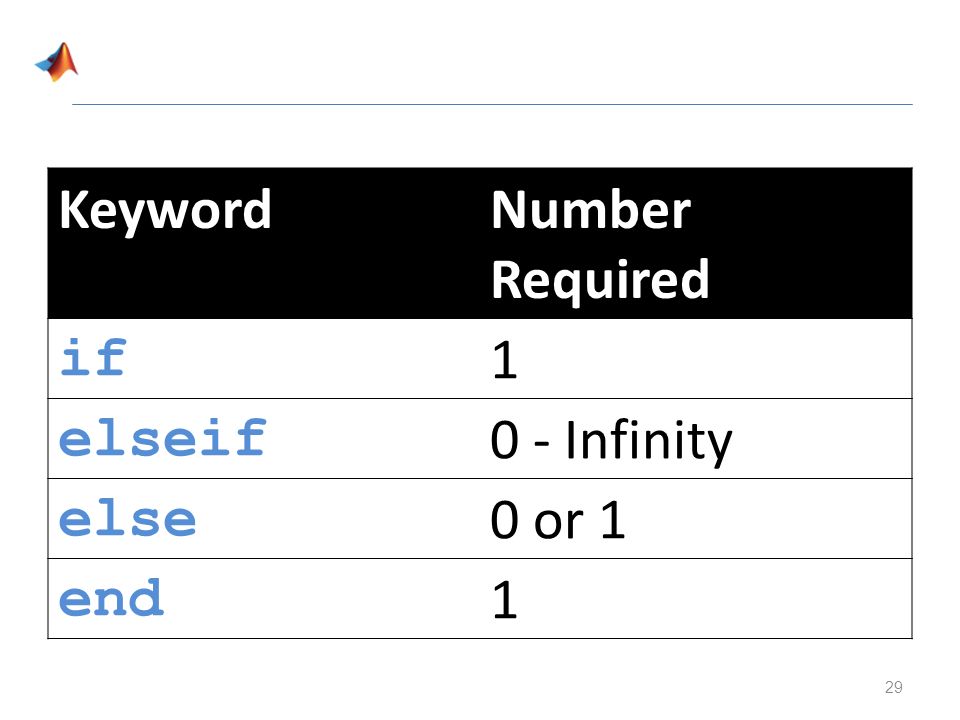Click the '1' value in the end row

pyautogui.click(x=505, y=600)
